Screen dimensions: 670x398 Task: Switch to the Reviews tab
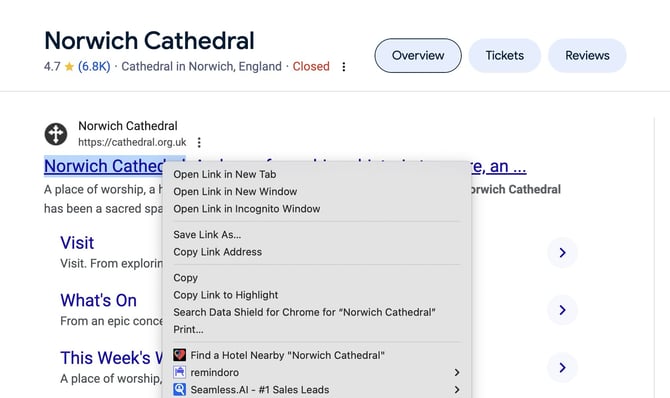click(587, 56)
